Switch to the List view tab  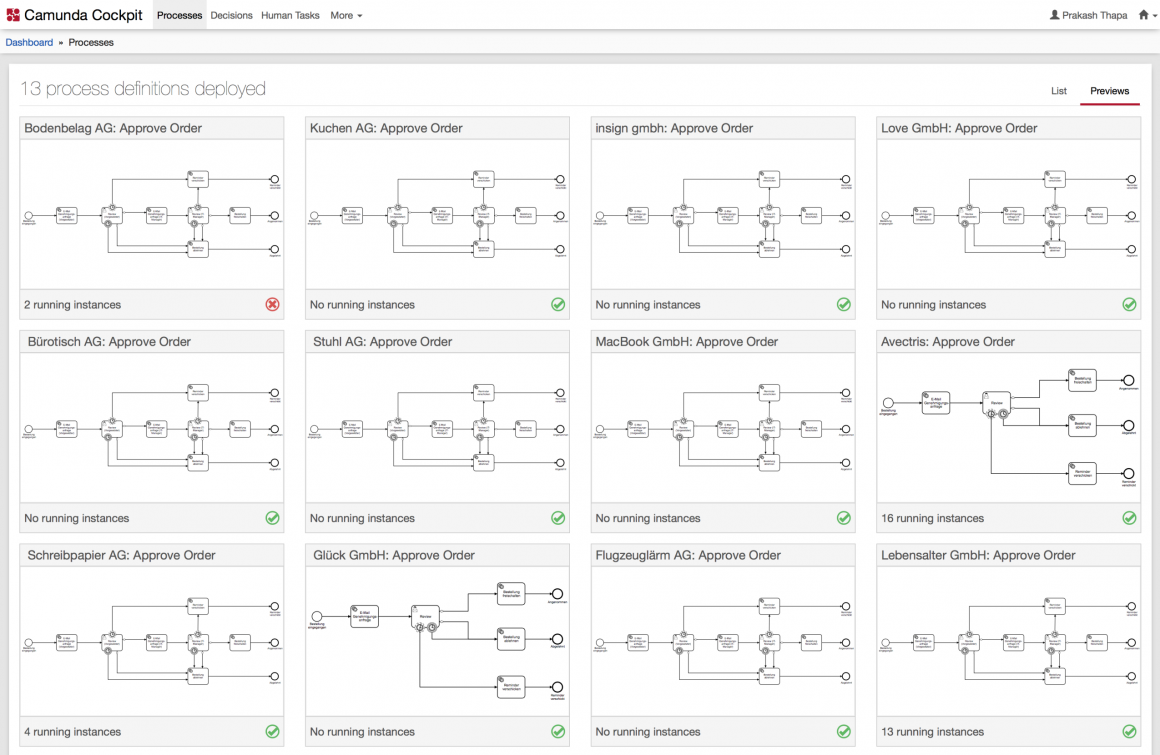(1059, 91)
